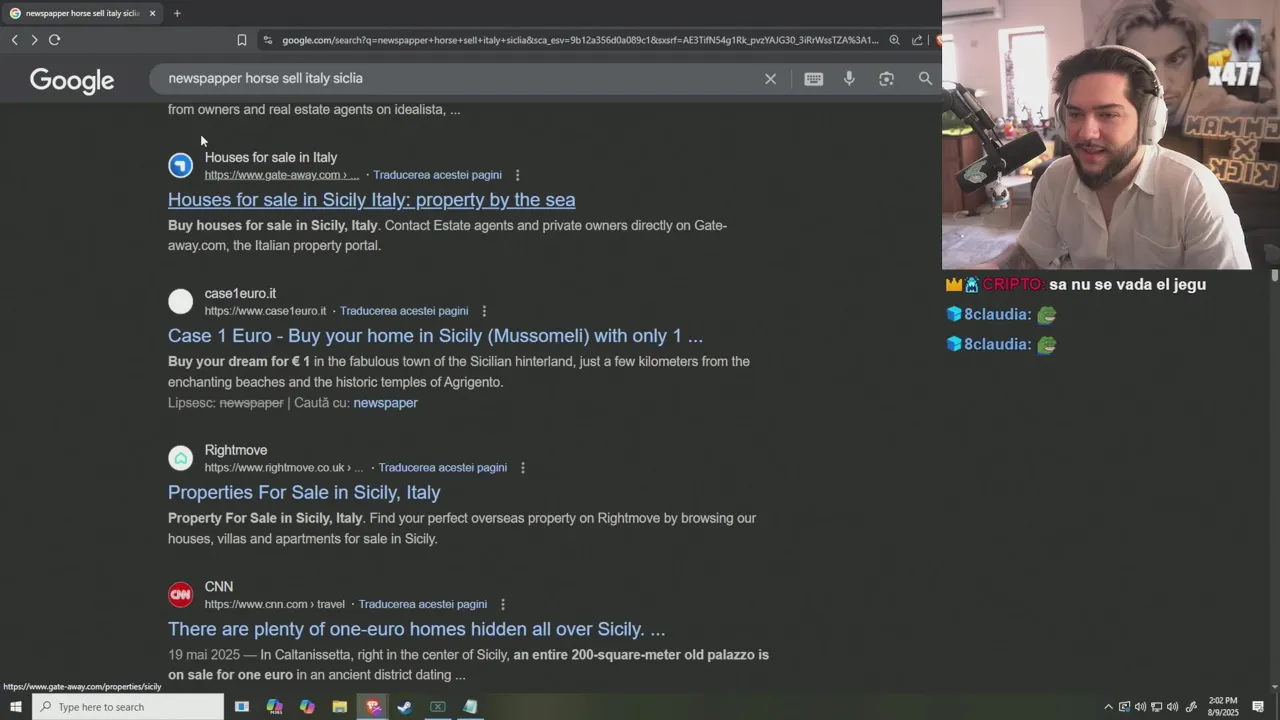This screenshot has height=720, width=1280.
Task: Click the share icon in the address bar
Action: (917, 40)
